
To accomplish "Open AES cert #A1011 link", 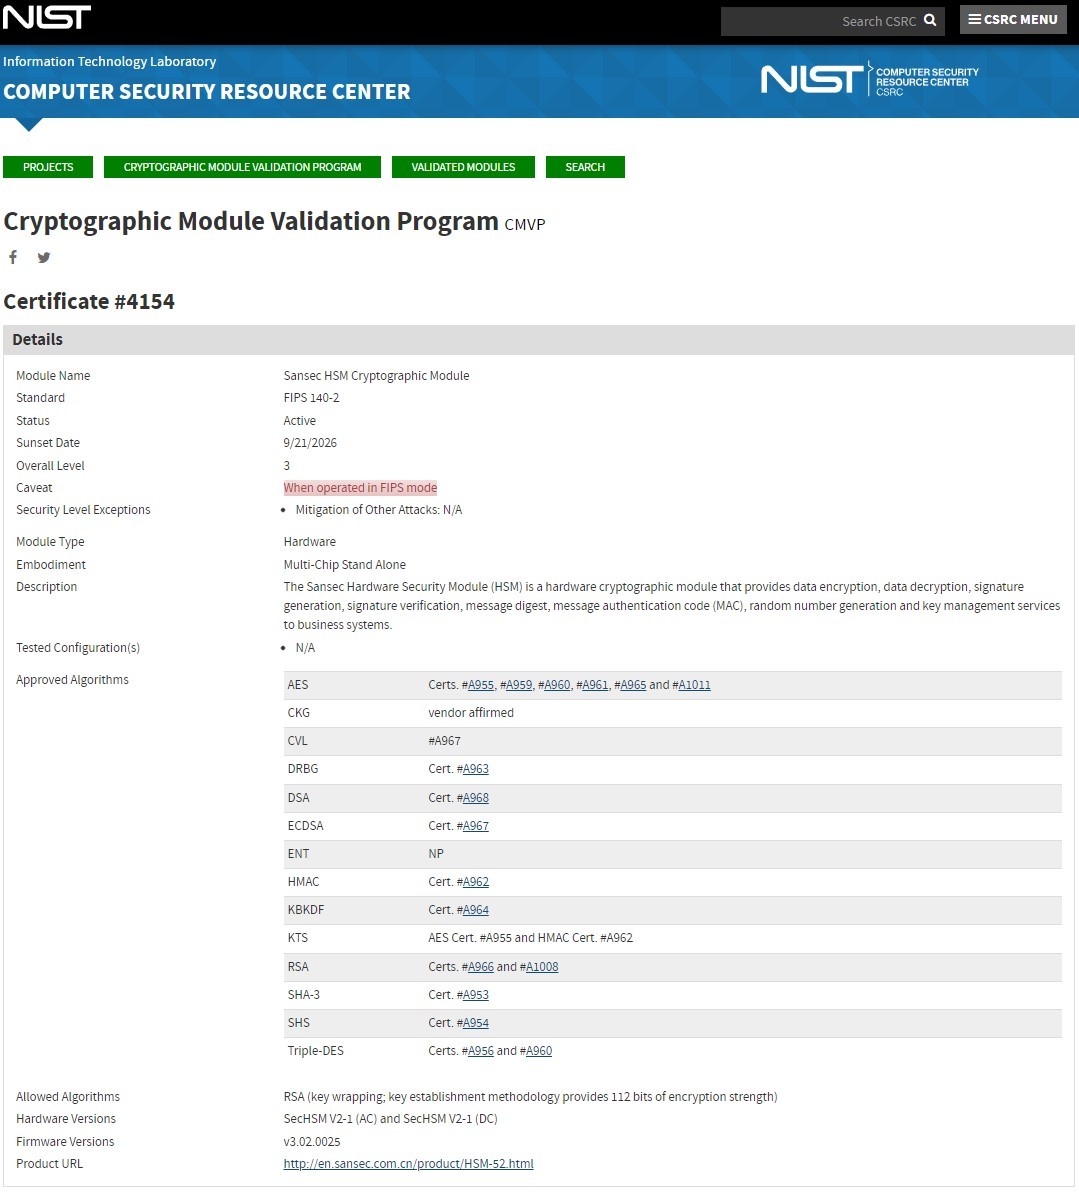I will (x=694, y=685).
